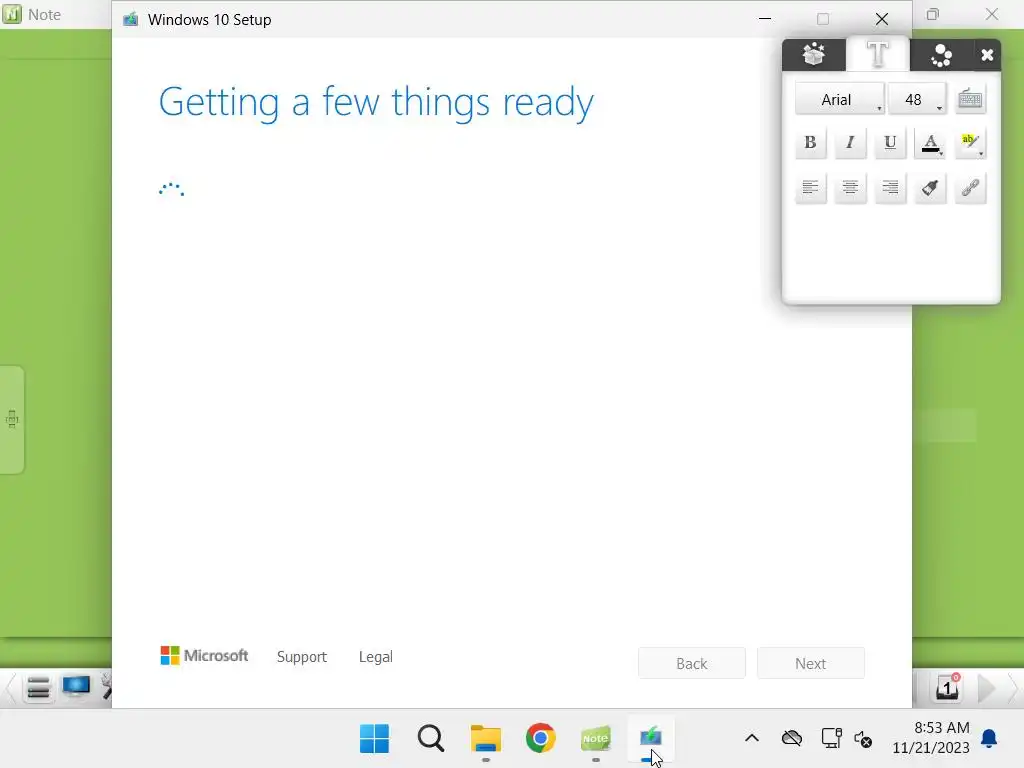Click the Windows 10 Setup title icon

(x=131, y=20)
